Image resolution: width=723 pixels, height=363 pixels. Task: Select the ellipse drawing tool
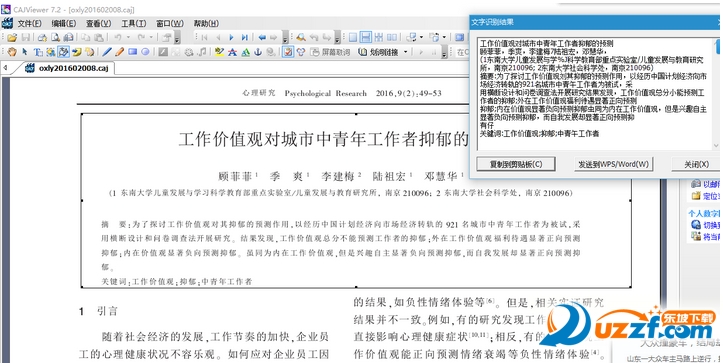click(x=145, y=52)
